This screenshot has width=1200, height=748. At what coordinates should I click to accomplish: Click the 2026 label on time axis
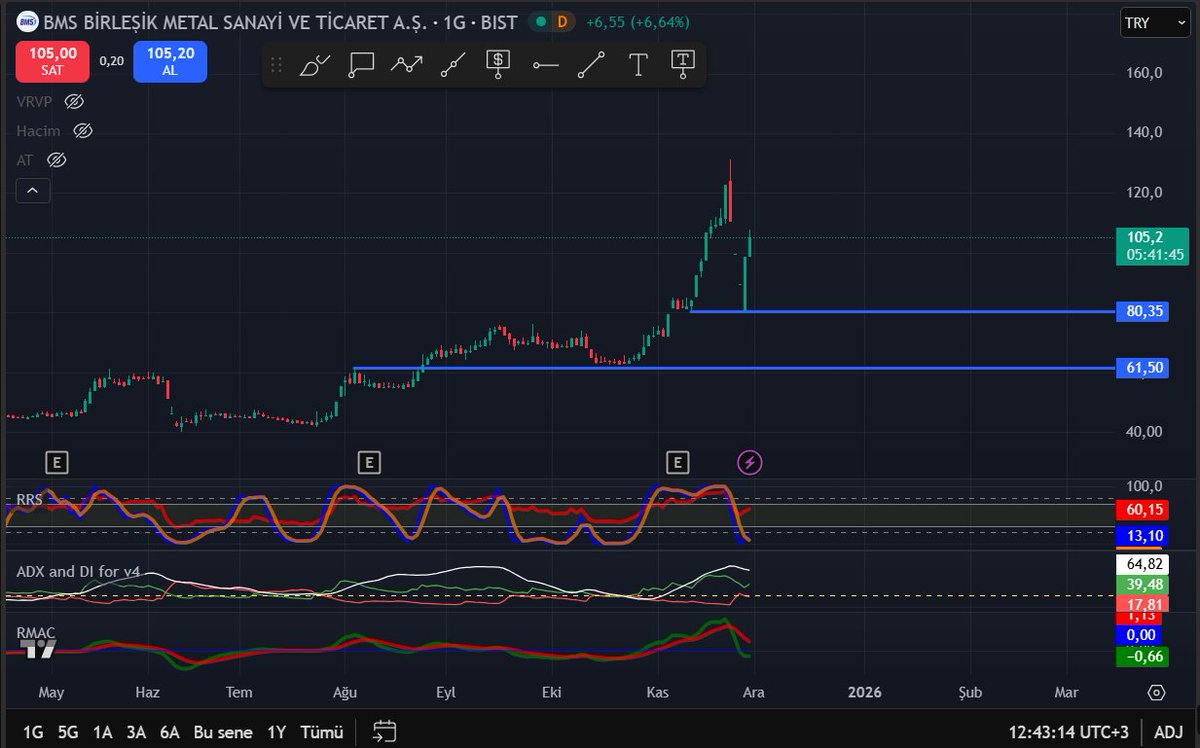pos(863,692)
